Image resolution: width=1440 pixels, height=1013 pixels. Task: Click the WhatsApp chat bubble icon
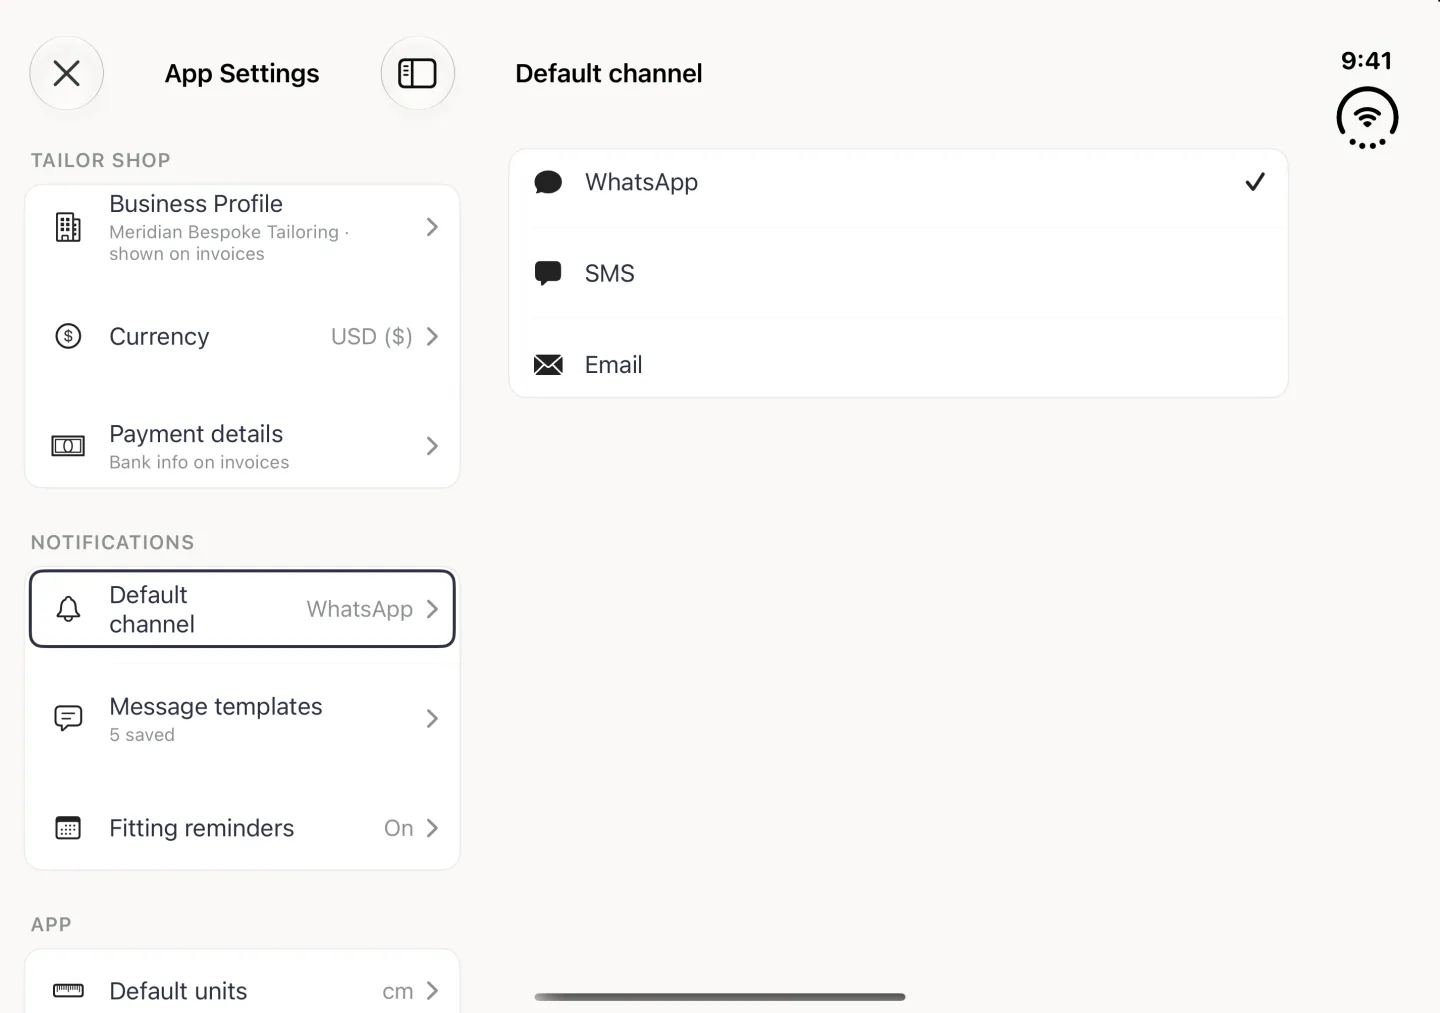[548, 182]
